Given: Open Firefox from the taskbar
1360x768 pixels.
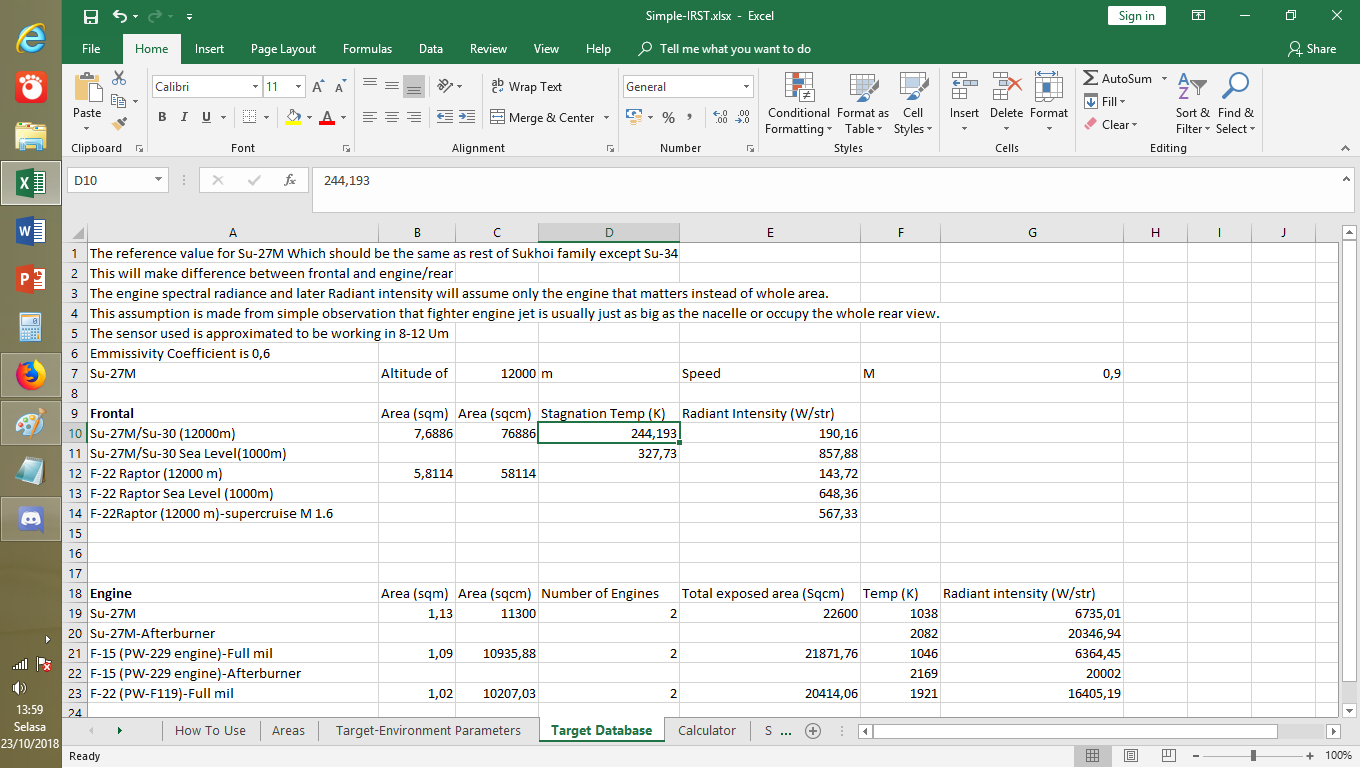Looking at the screenshot, I should click(31, 375).
